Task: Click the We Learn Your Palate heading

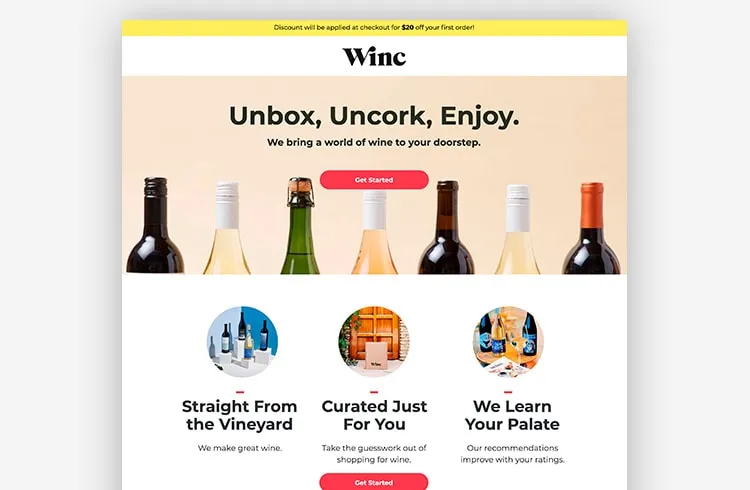Action: coord(512,415)
